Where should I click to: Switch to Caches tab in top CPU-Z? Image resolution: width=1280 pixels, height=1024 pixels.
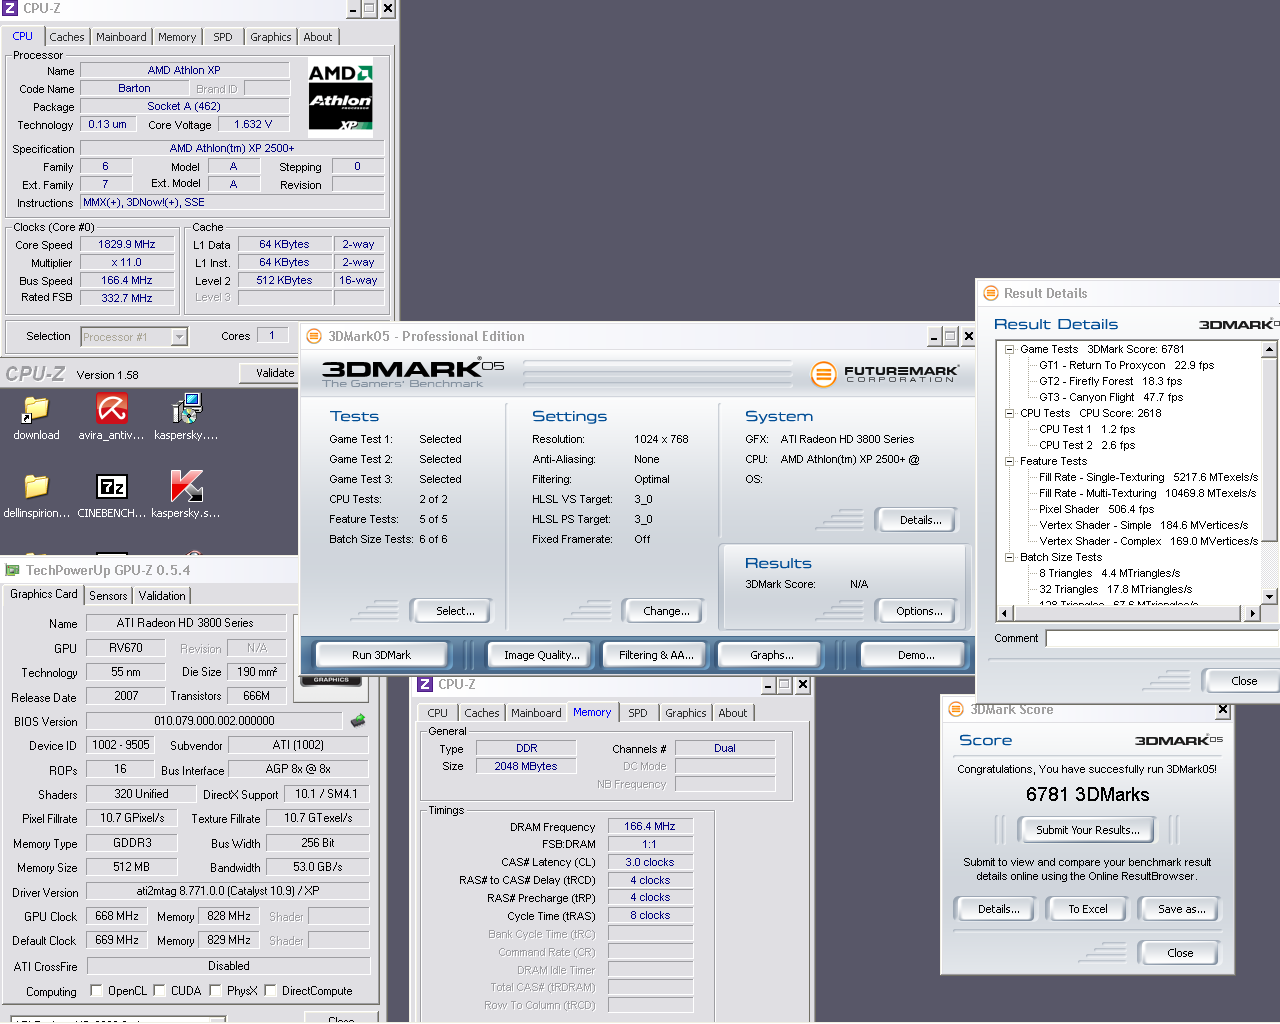coord(67,37)
